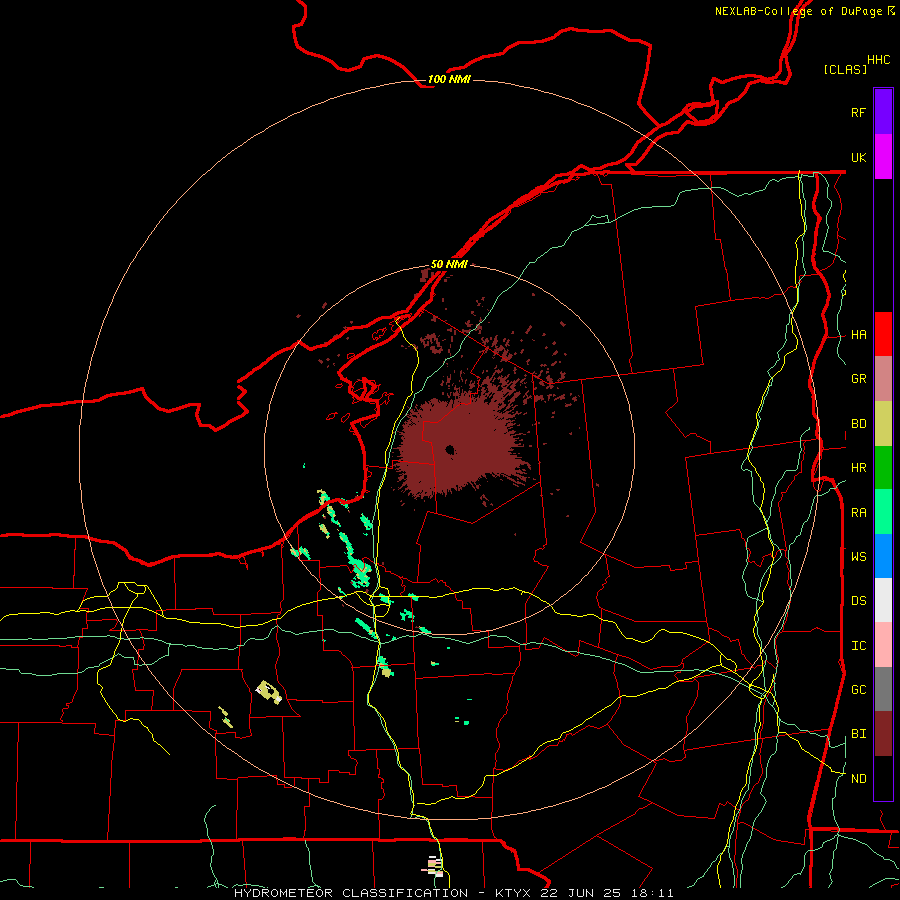Screen dimensions: 900x900
Task: Click the 50 NMI range ring label
Action: [449, 264]
